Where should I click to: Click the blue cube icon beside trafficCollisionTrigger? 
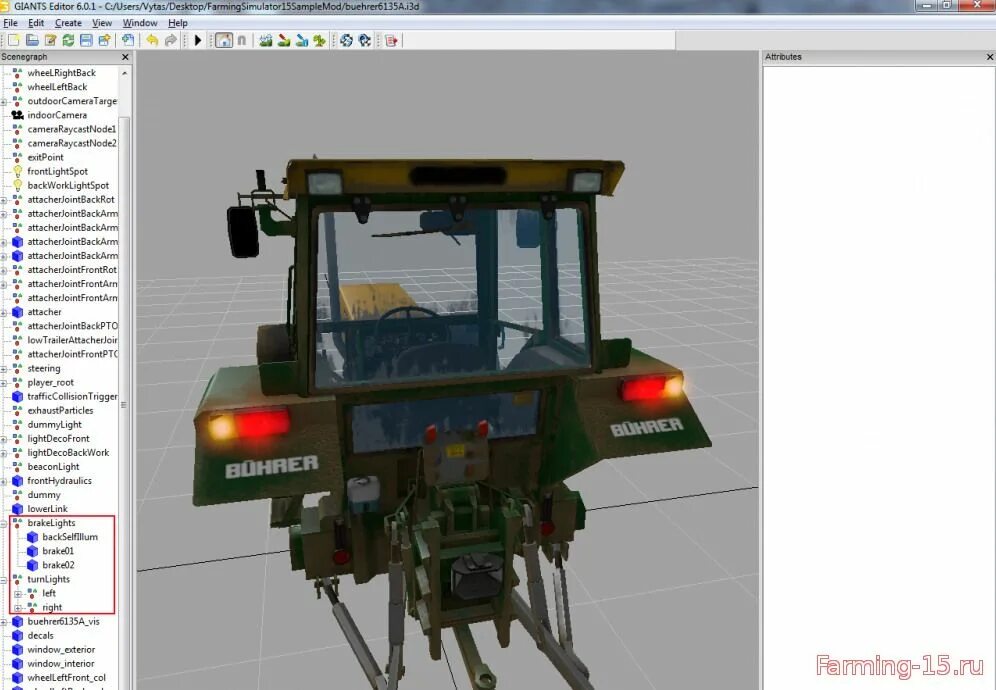[17, 396]
